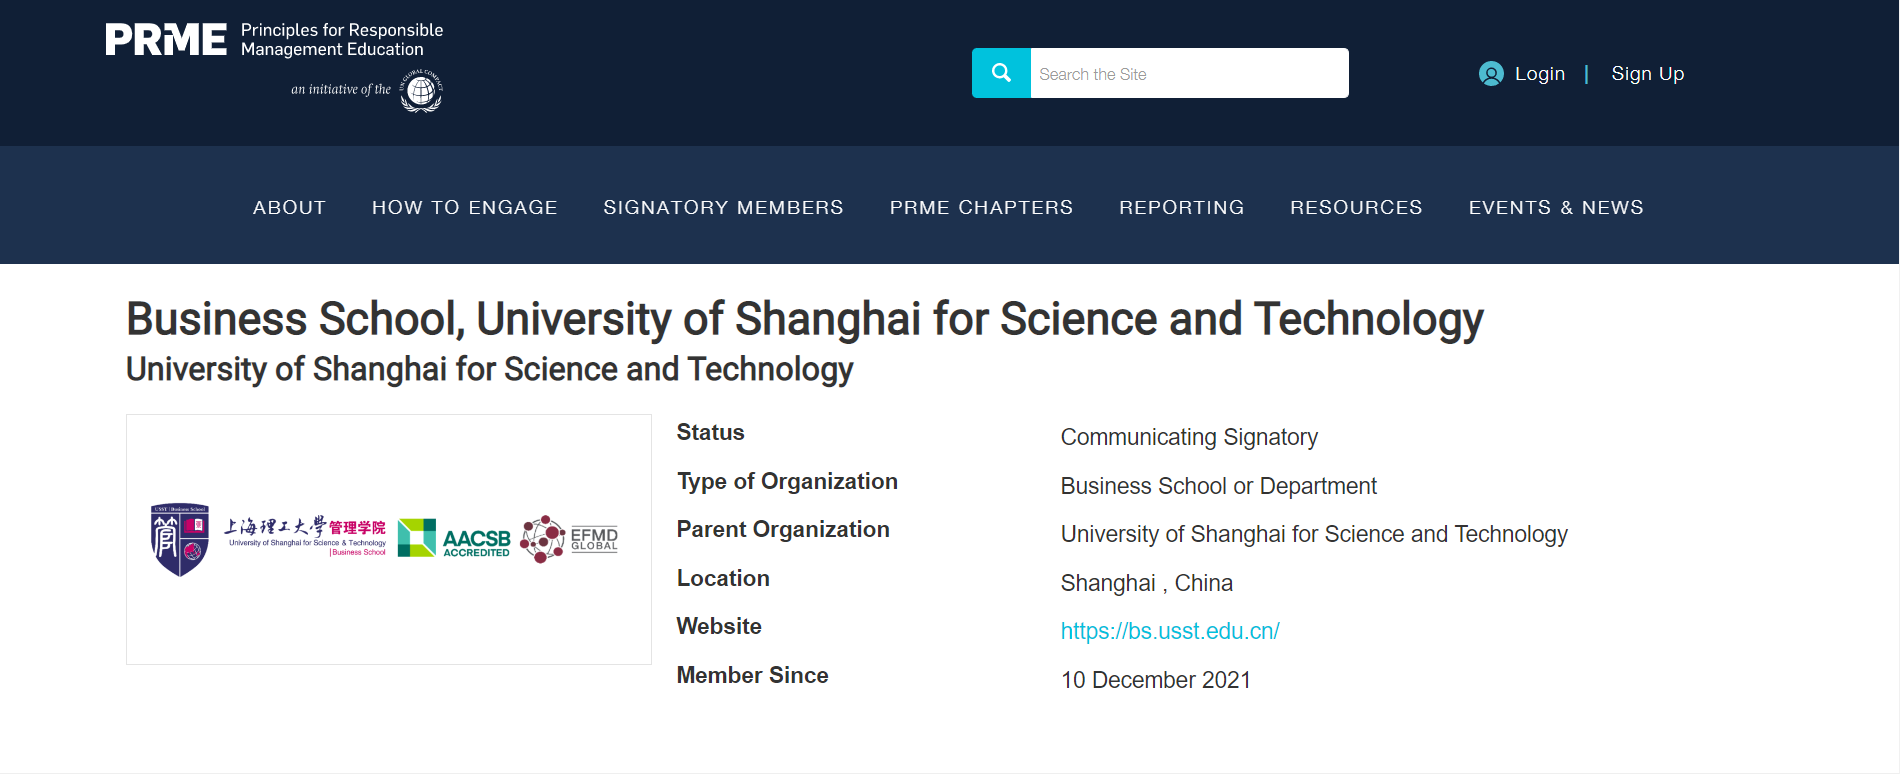Click the Chinese university name logo text
Screen dimensions: 1900x774
(305, 535)
